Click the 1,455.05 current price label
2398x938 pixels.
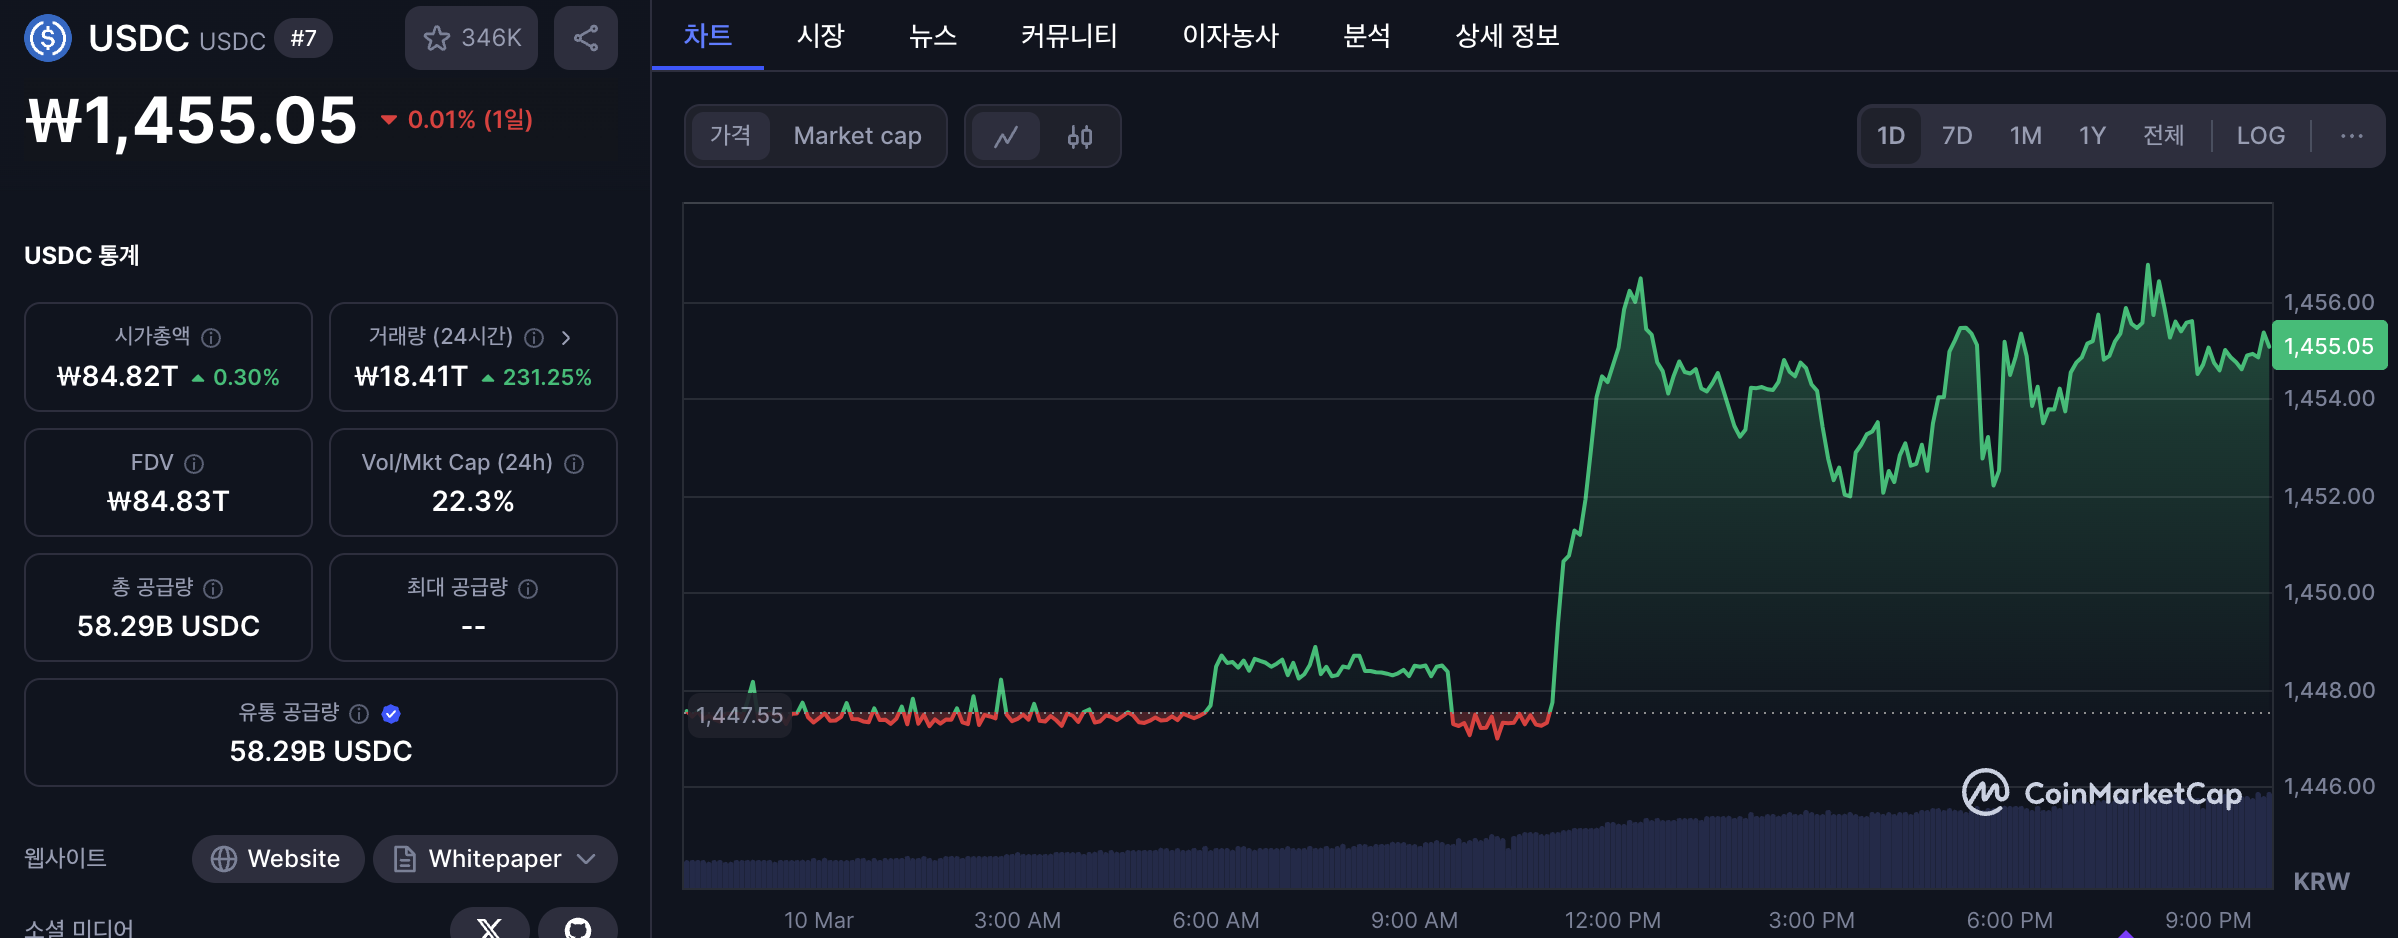coord(2329,346)
